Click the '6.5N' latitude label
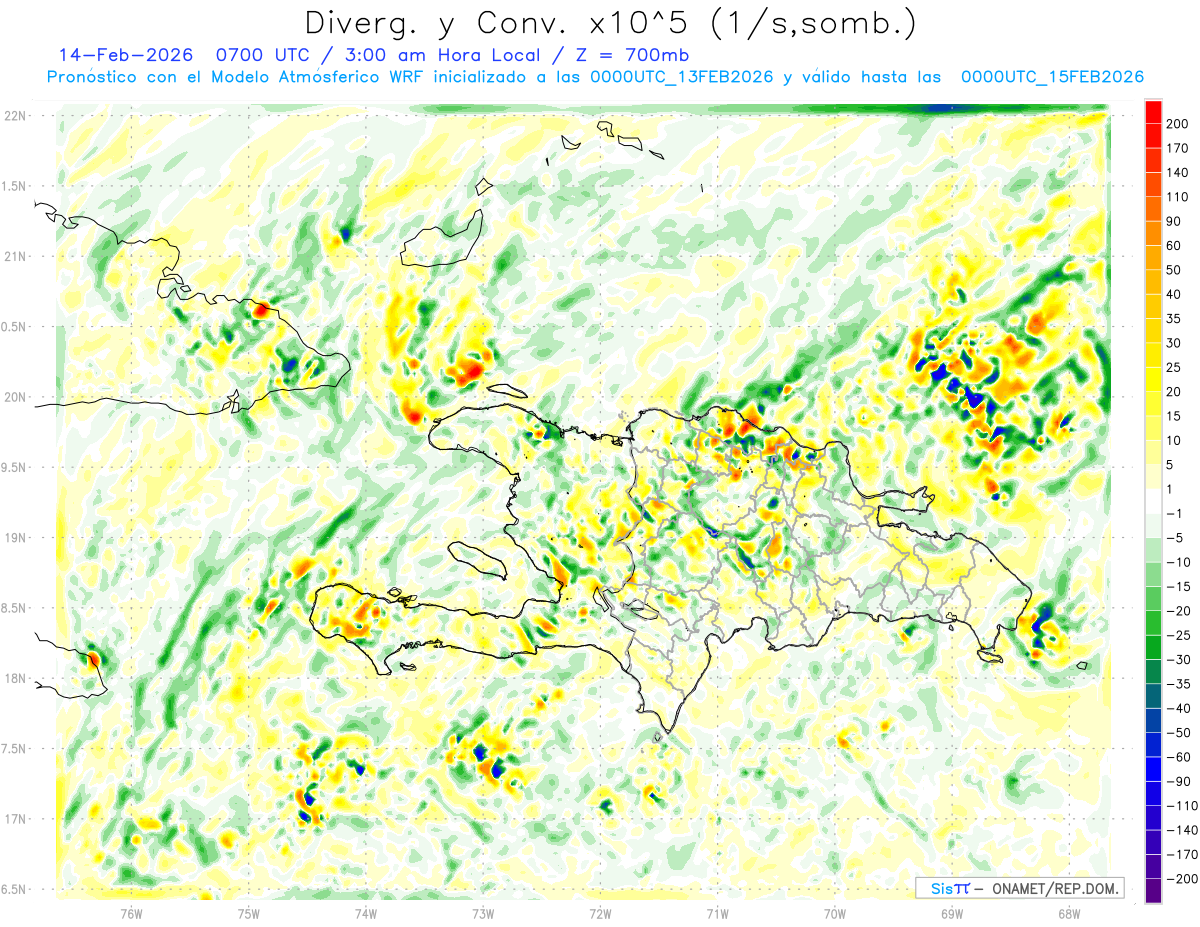This screenshot has height=927, width=1200. pos(15,889)
